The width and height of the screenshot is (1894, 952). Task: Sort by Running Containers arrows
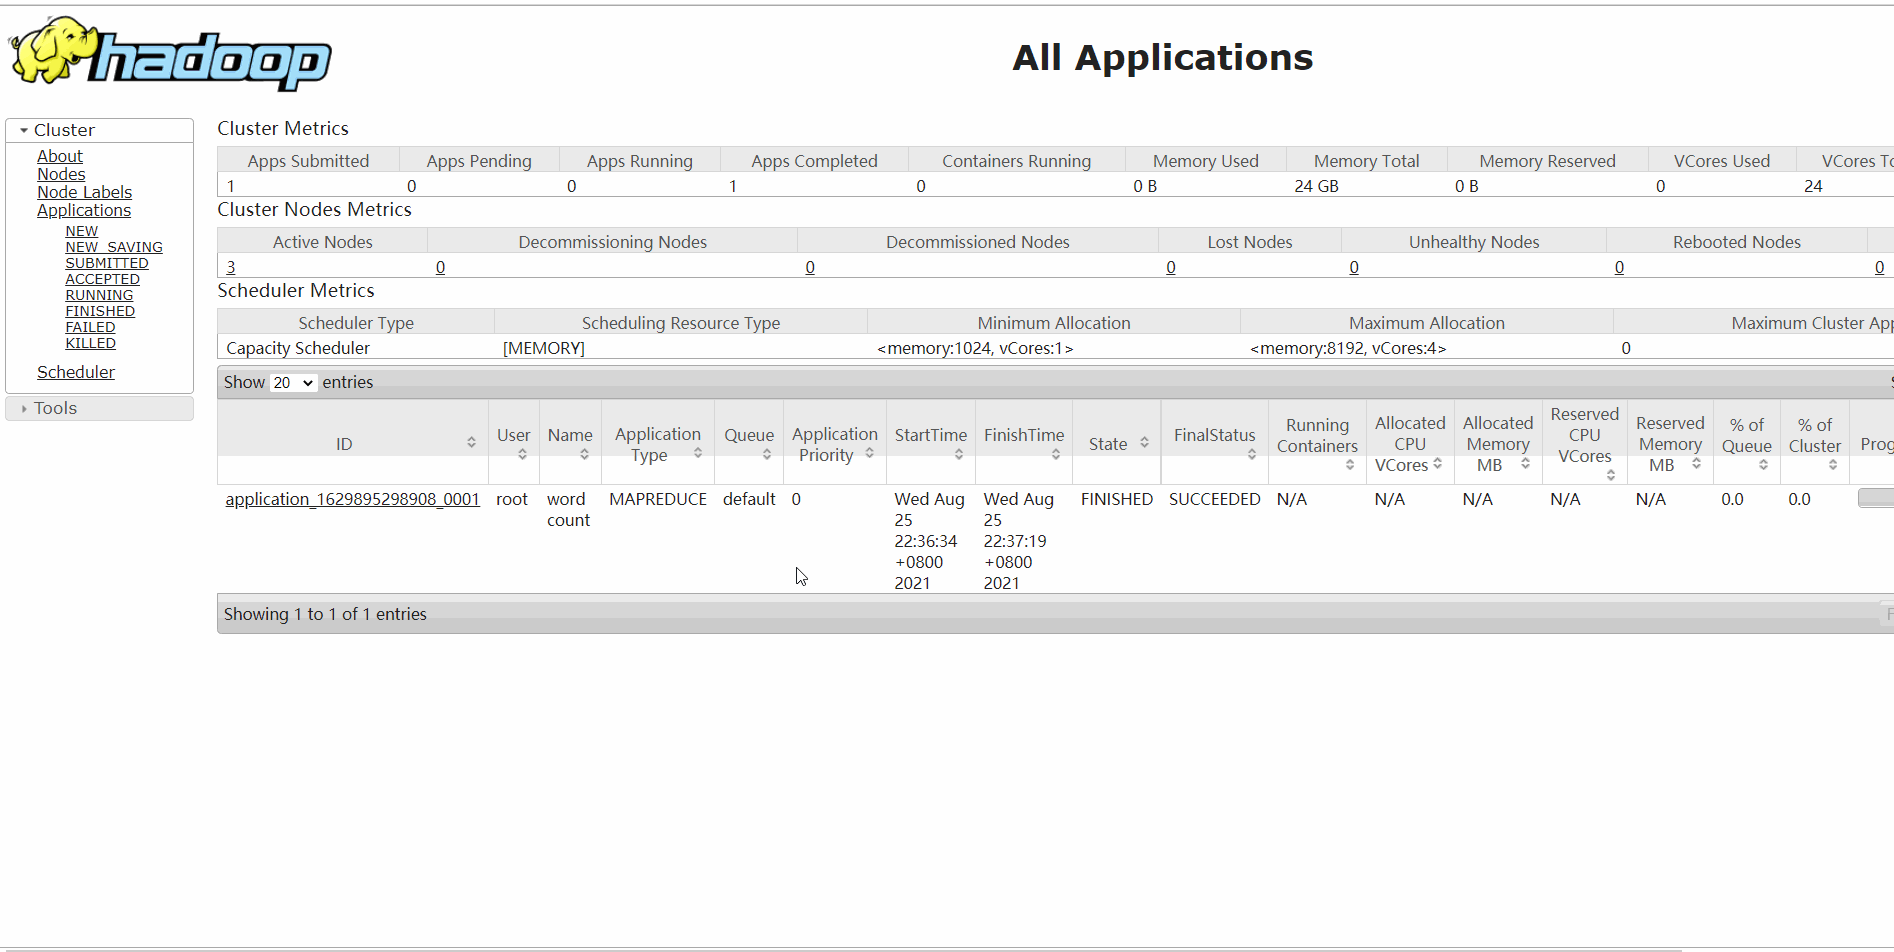click(1350, 465)
